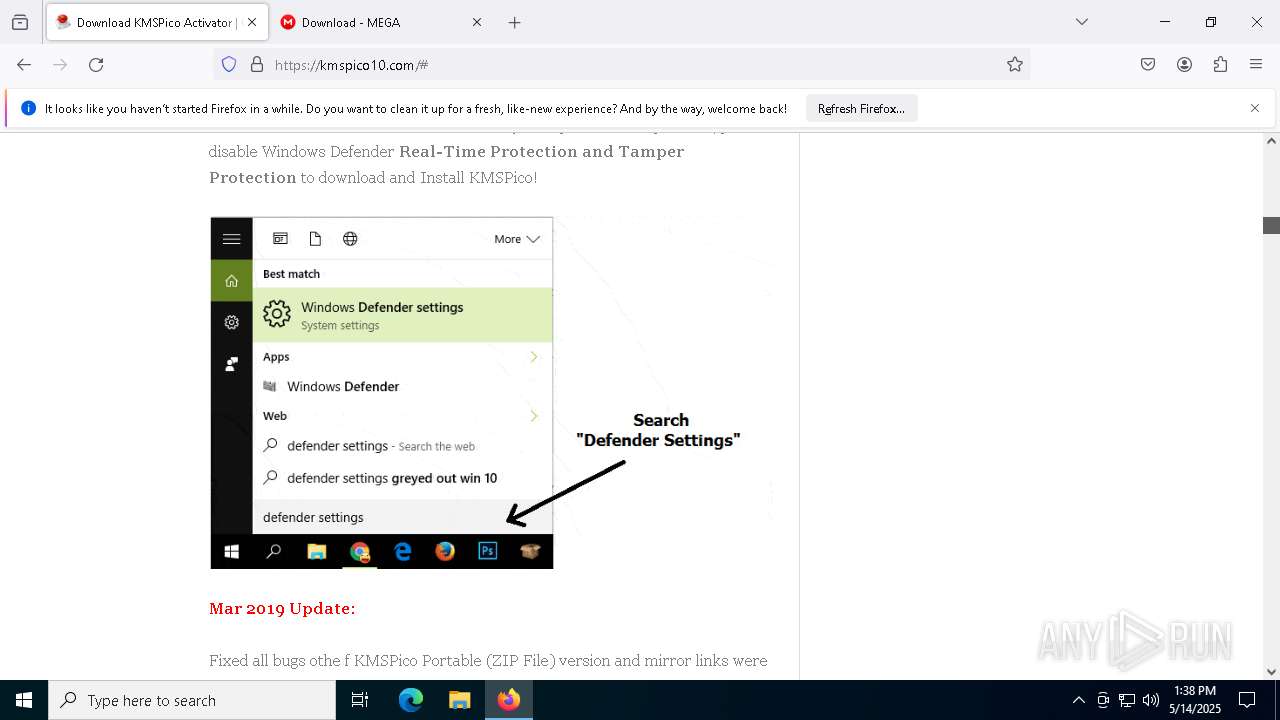Open the Firefox account icon

click(1184, 65)
